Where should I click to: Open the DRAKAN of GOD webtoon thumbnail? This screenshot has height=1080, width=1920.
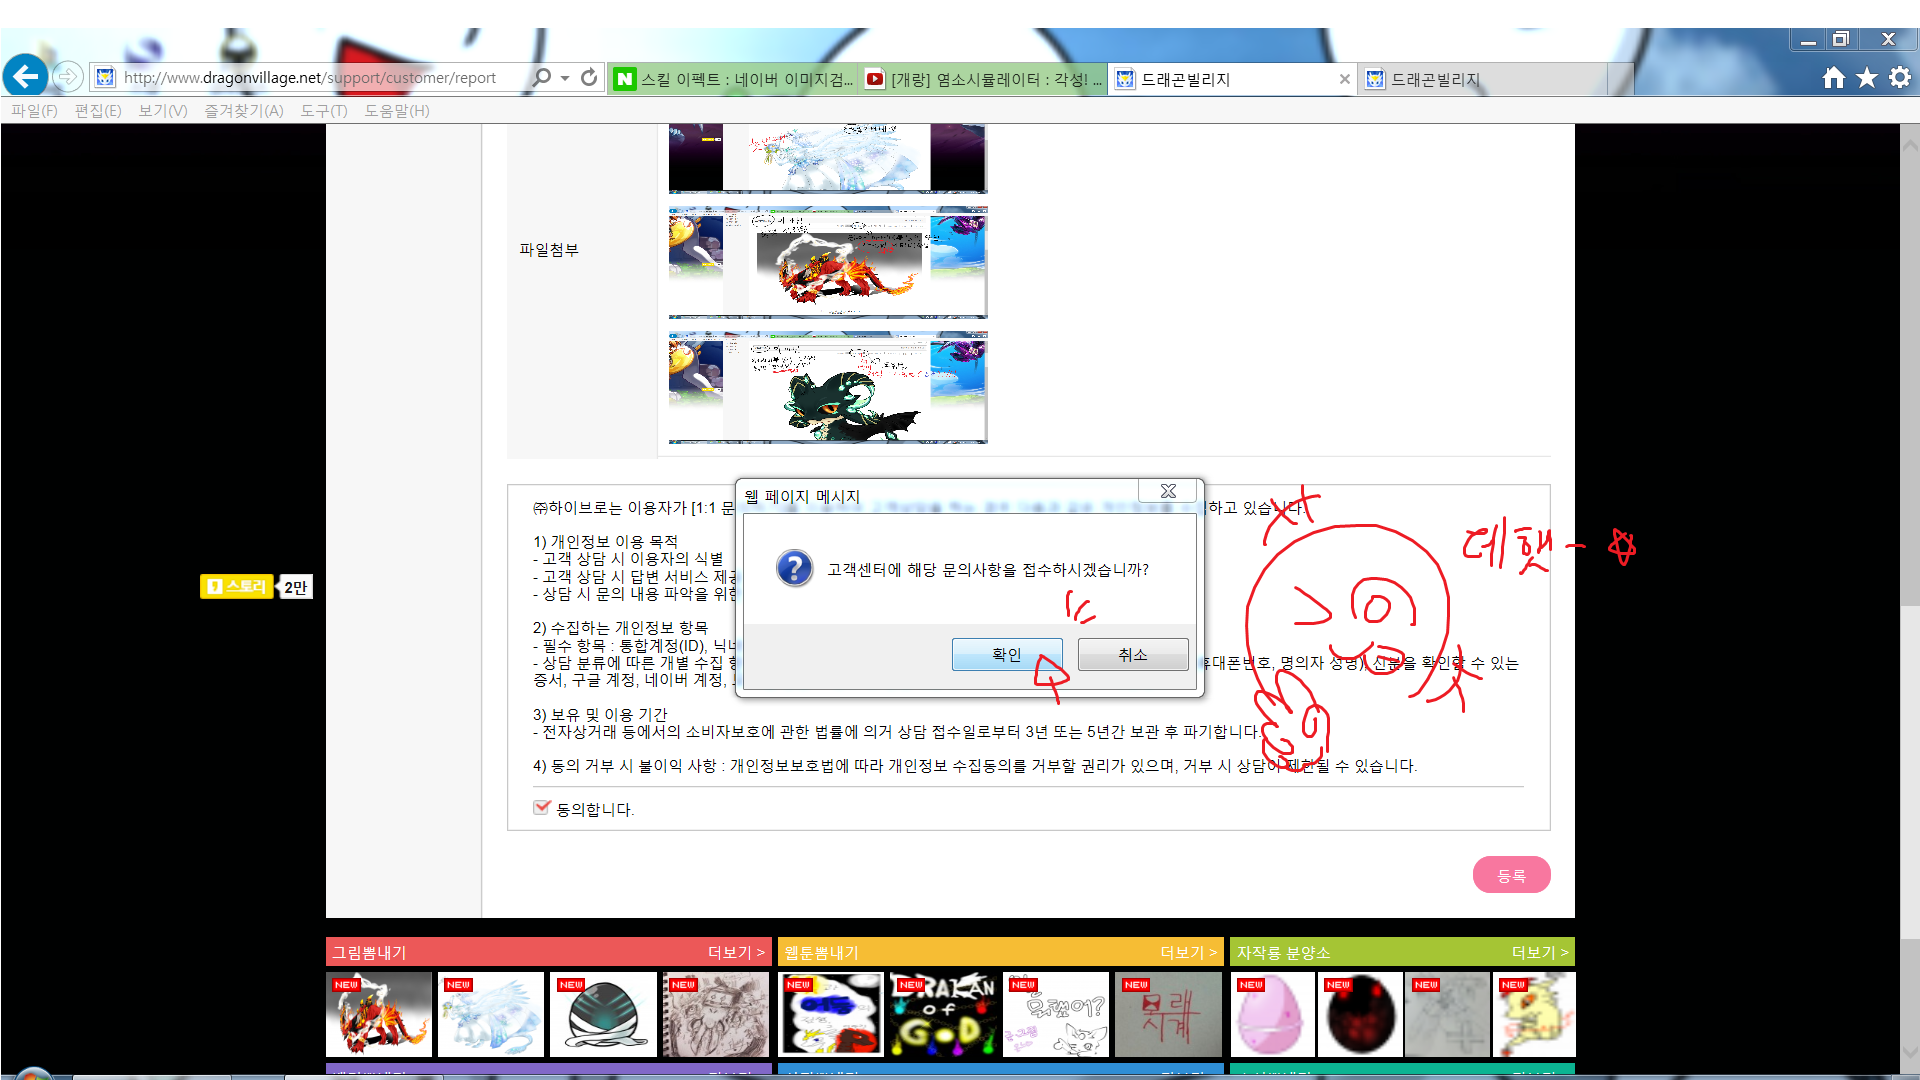click(943, 1014)
